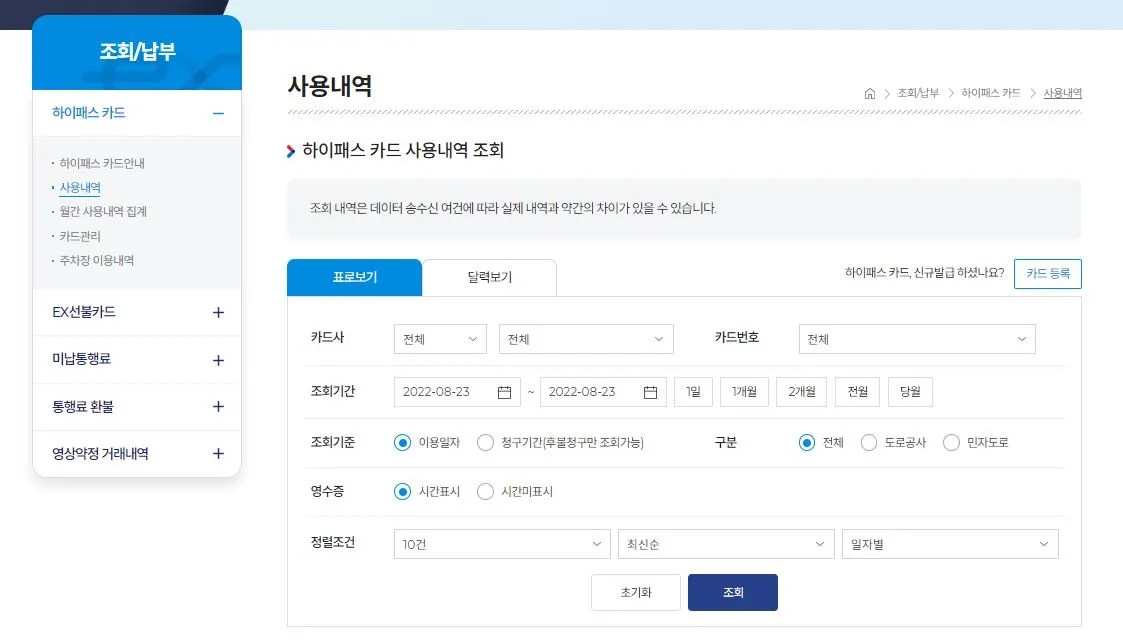Open the end date calendar picker icon
This screenshot has height=642, width=1123.
point(653,391)
